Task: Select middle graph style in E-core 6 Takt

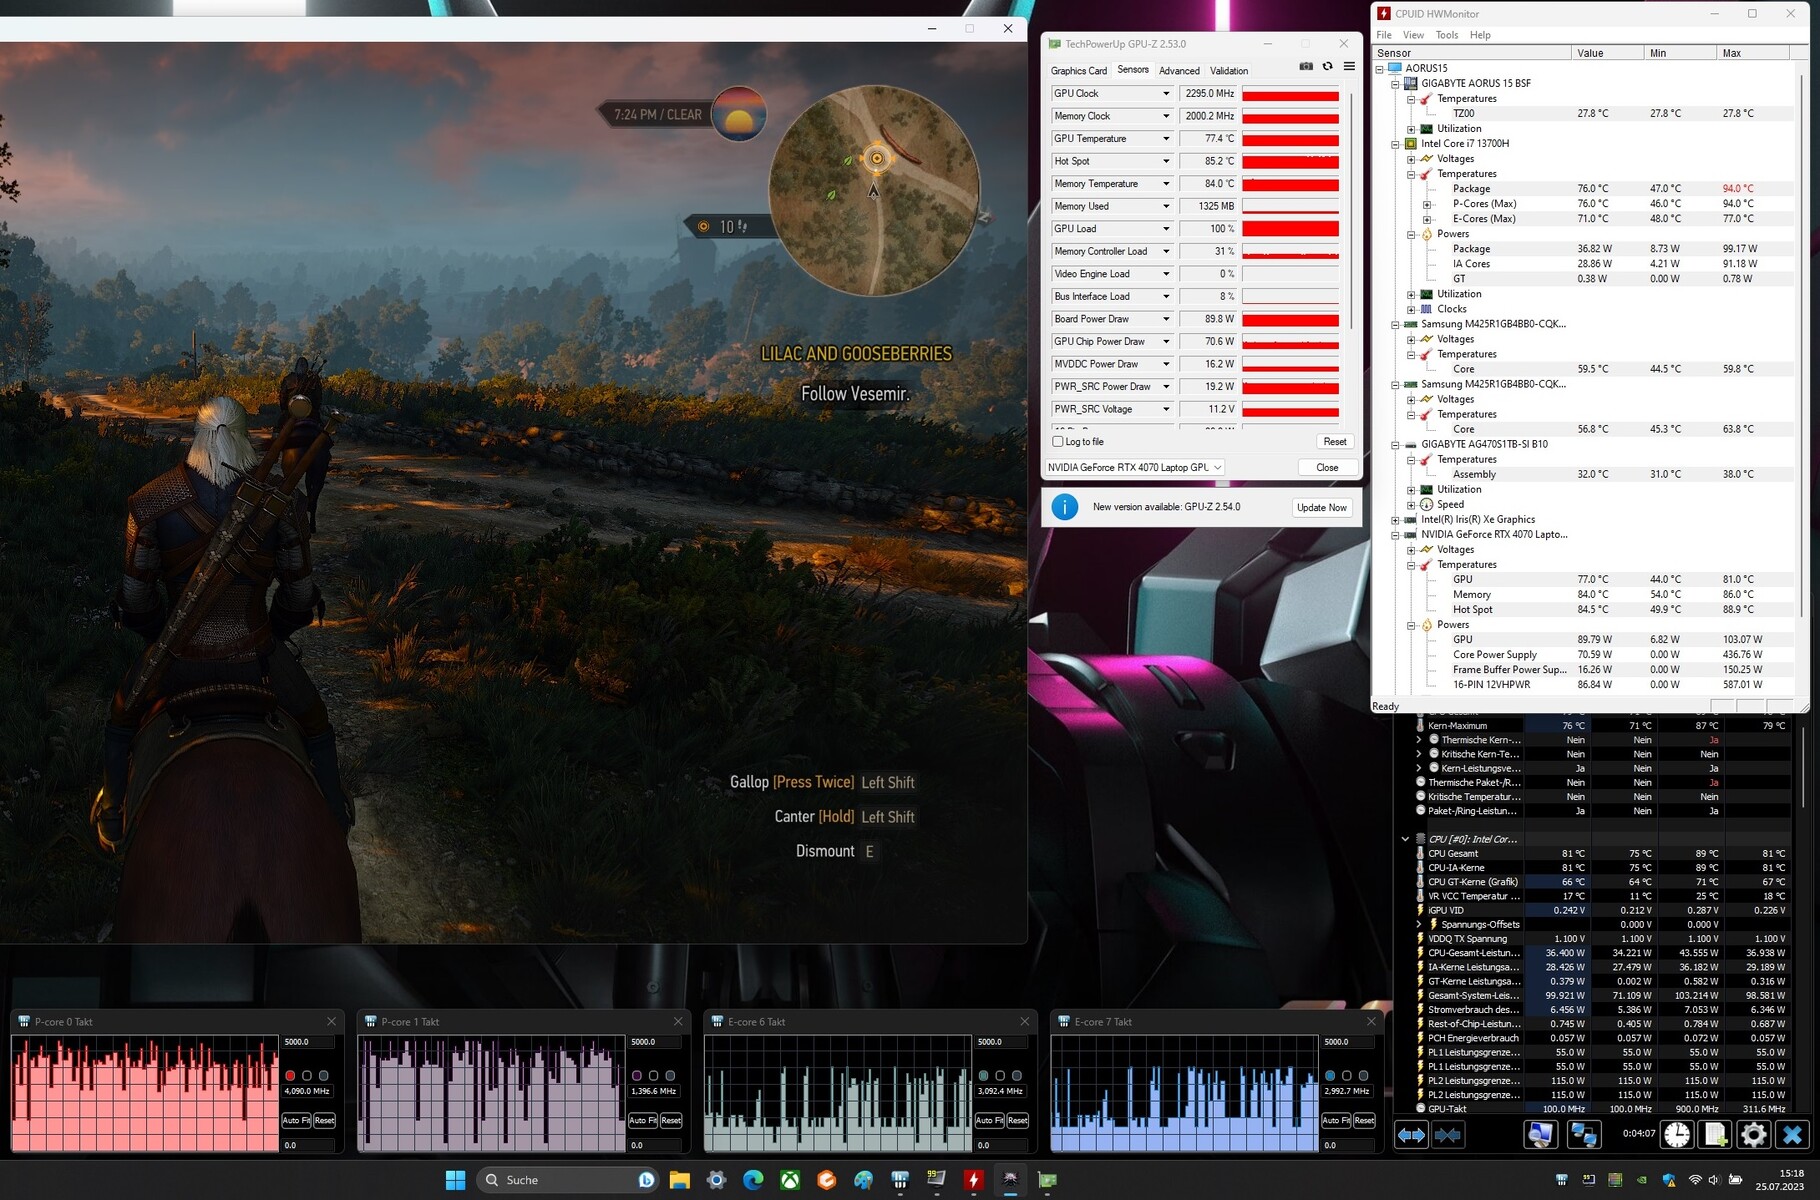Action: (x=1000, y=1076)
